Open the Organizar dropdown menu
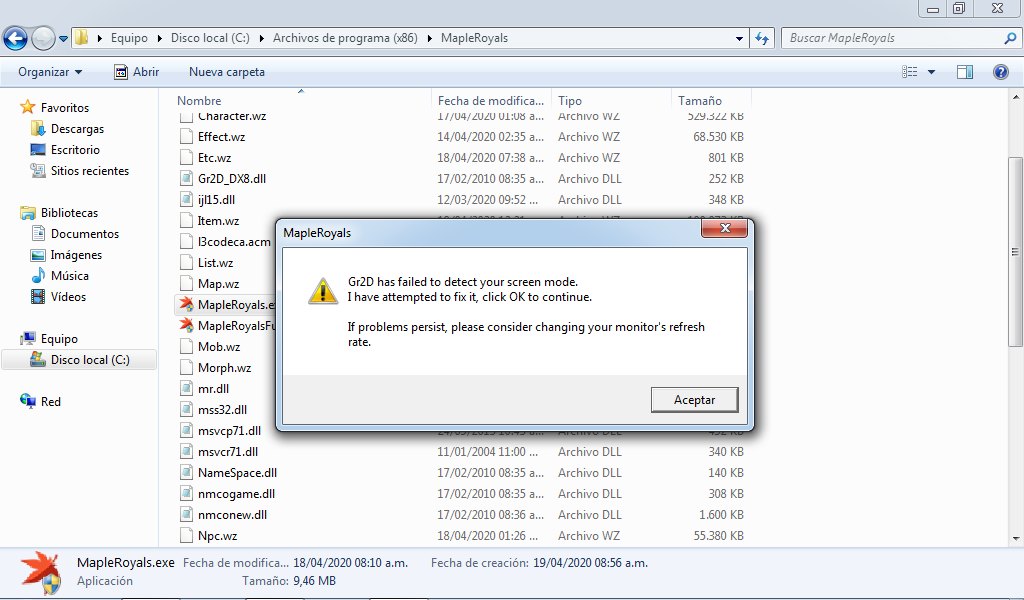1024x600 pixels. [50, 72]
